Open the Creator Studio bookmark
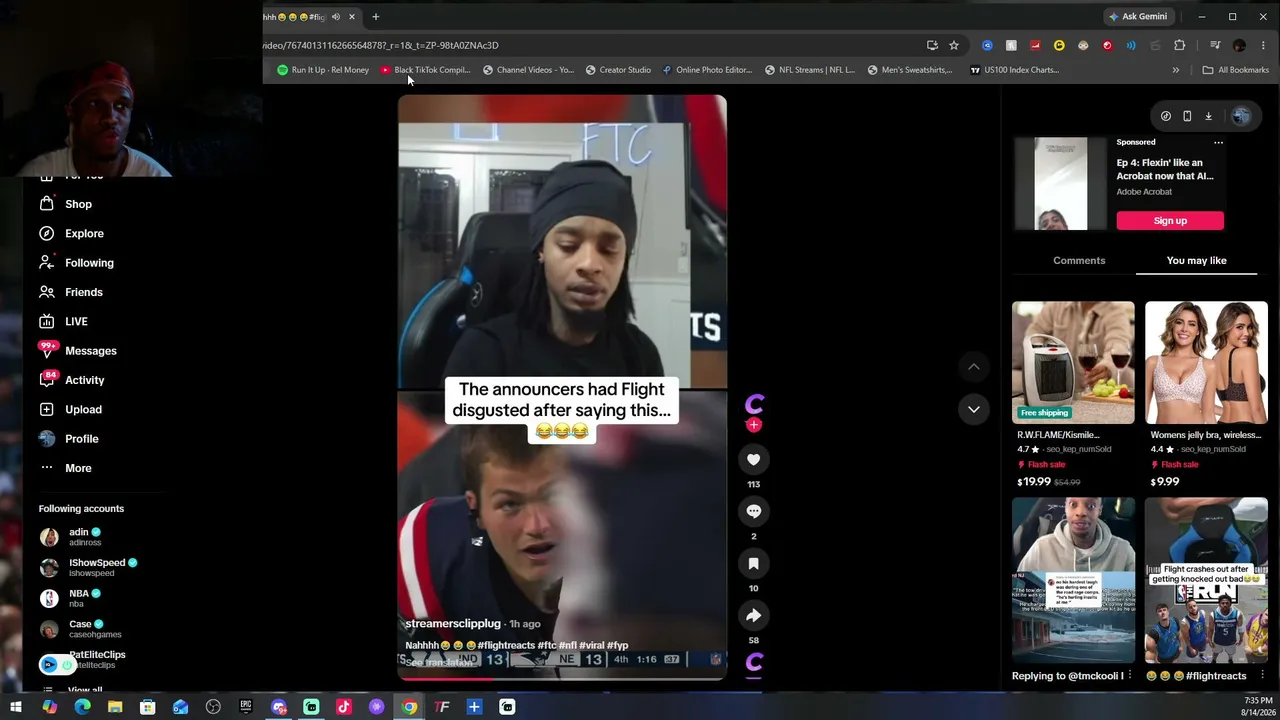The height and width of the screenshot is (720, 1280). click(618, 70)
